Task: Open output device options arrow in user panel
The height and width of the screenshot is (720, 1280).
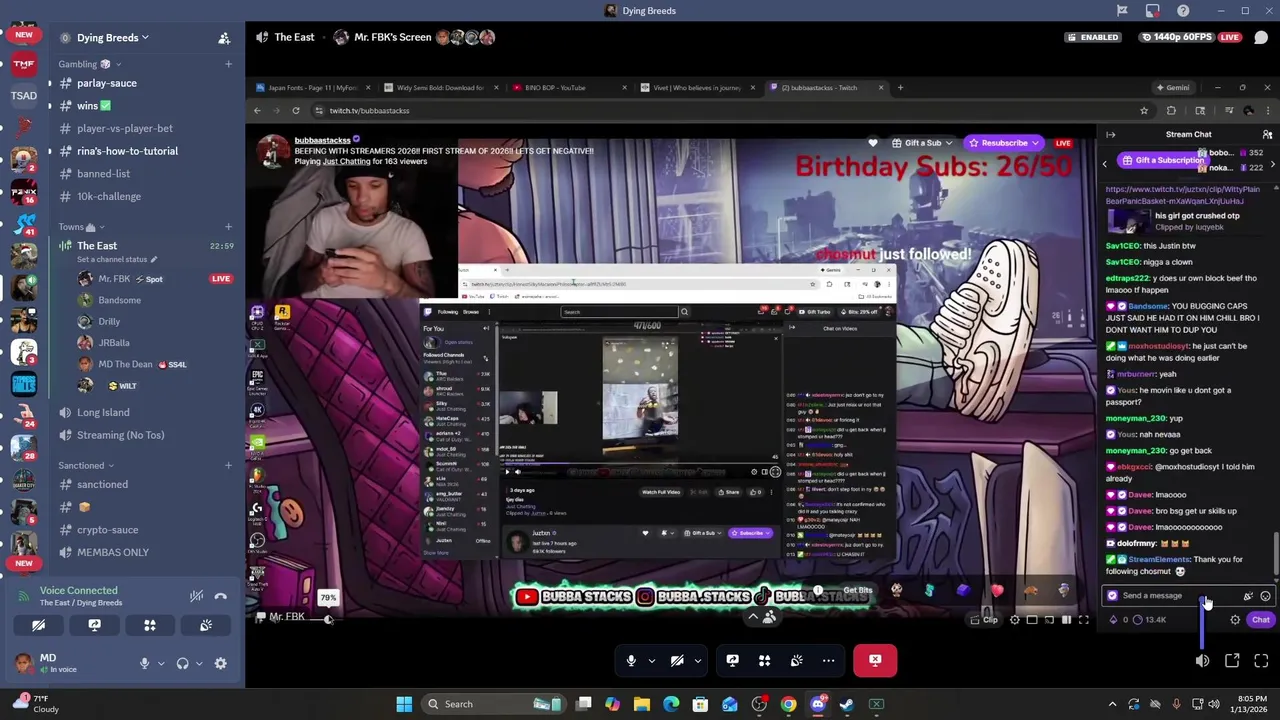Action: [199, 663]
